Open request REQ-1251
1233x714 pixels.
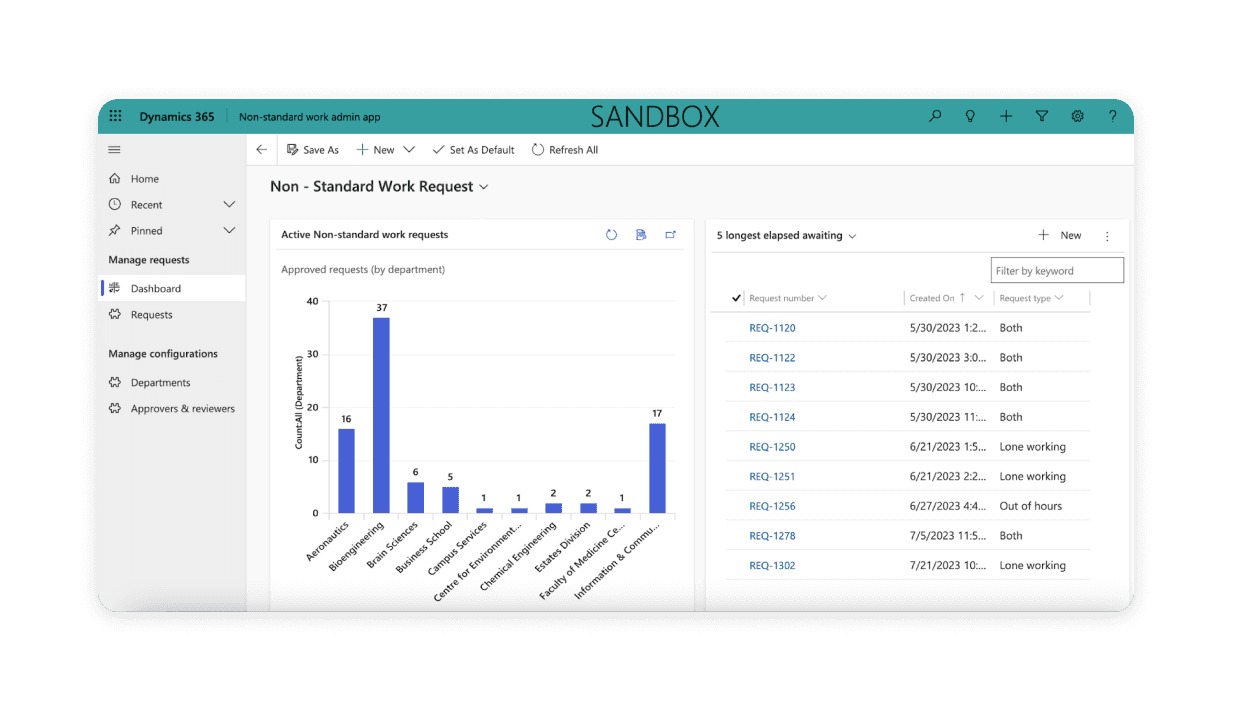click(772, 477)
